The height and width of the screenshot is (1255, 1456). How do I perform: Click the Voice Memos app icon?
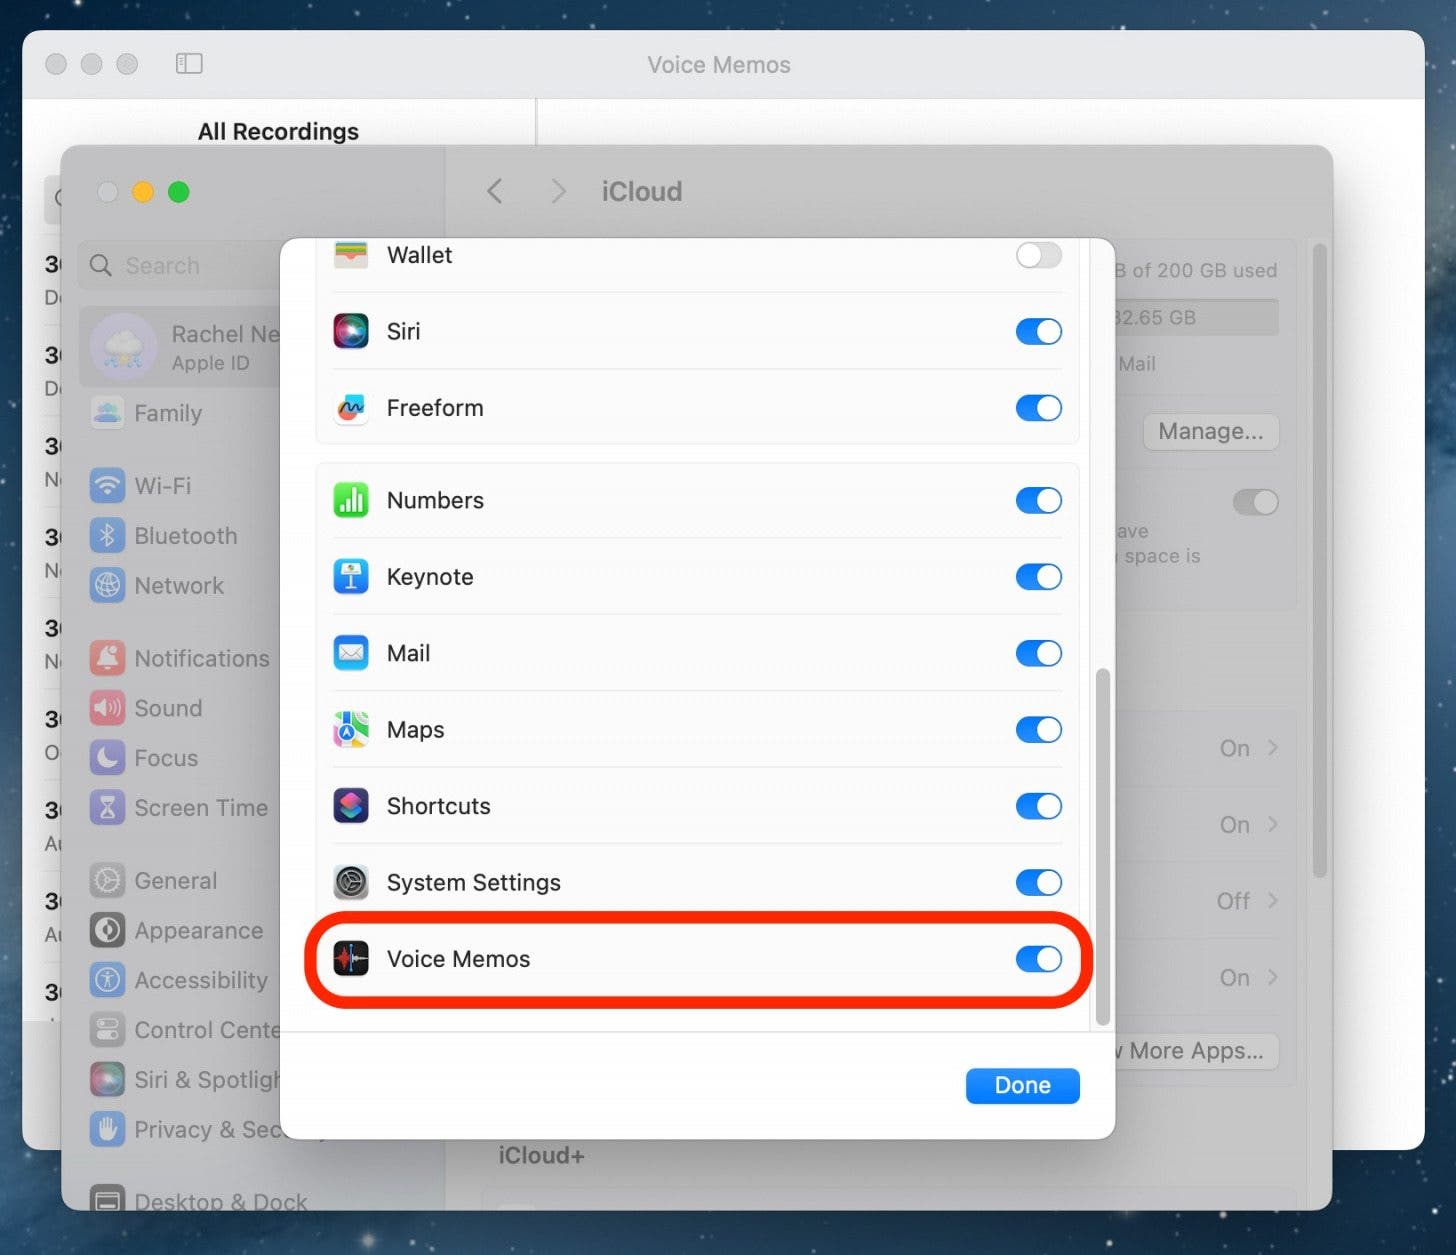tap(351, 959)
